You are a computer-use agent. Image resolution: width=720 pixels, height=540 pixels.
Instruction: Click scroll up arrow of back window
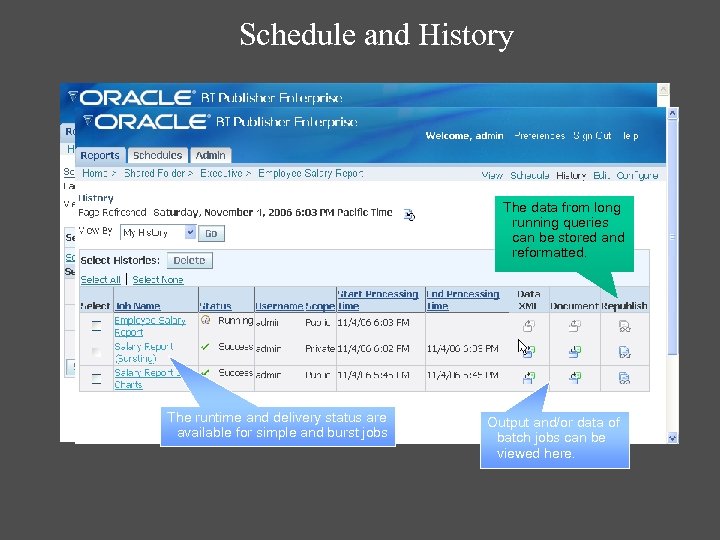pyautogui.click(x=663, y=89)
